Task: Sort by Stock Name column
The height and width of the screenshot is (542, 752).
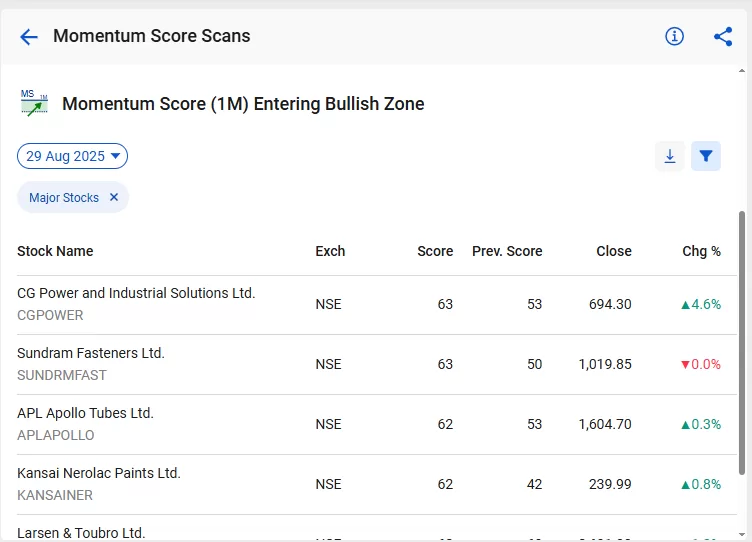Action: [x=55, y=251]
